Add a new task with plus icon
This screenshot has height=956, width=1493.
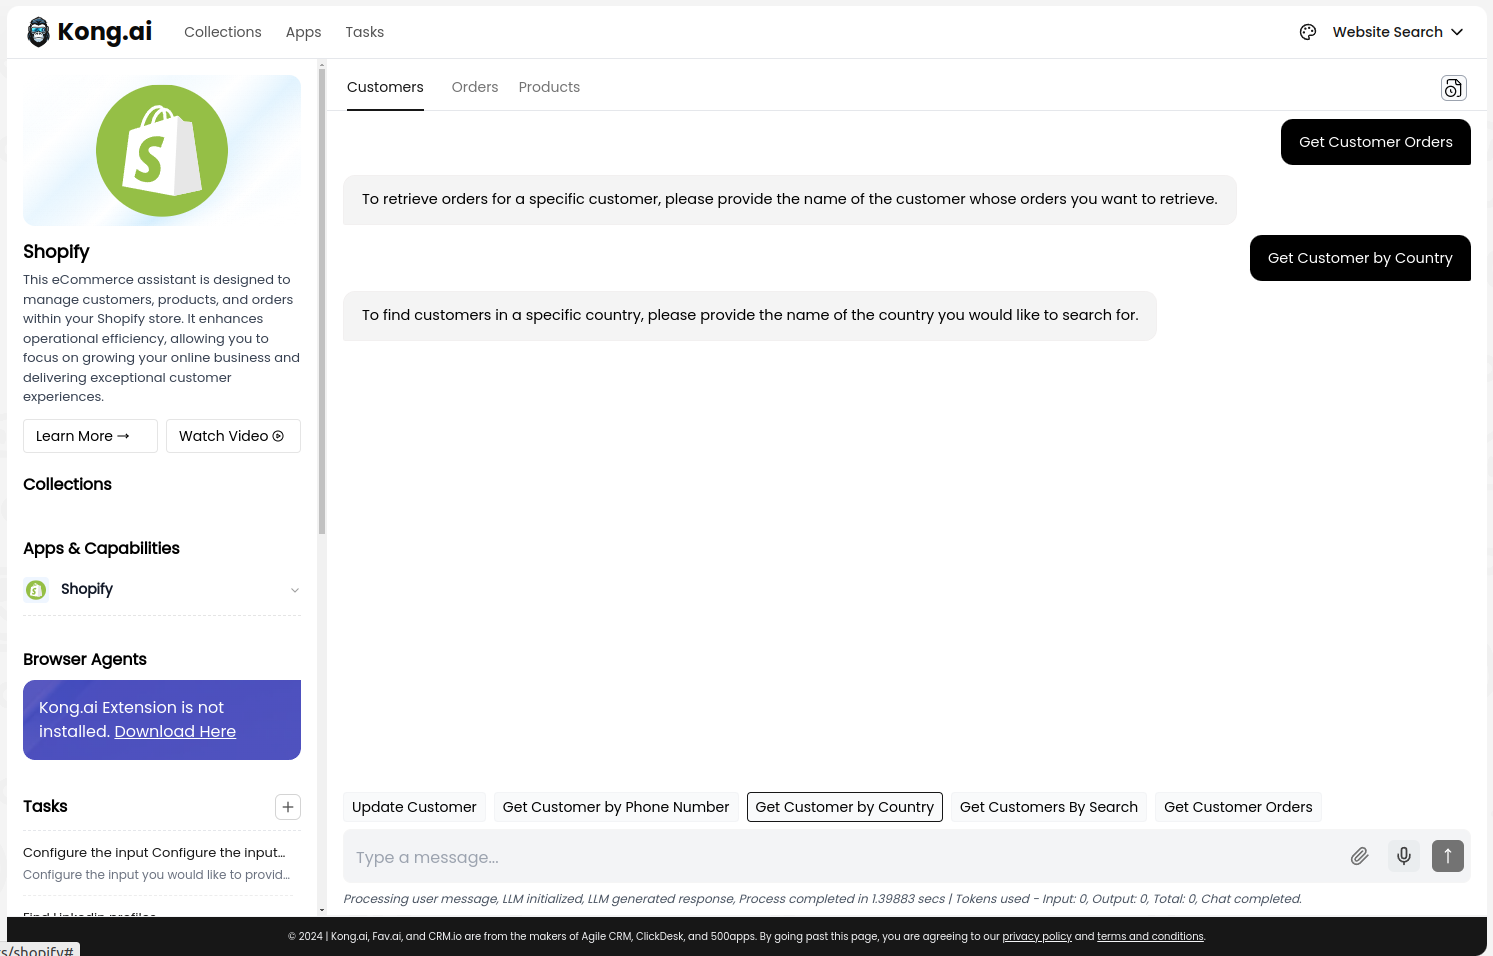[x=288, y=807]
